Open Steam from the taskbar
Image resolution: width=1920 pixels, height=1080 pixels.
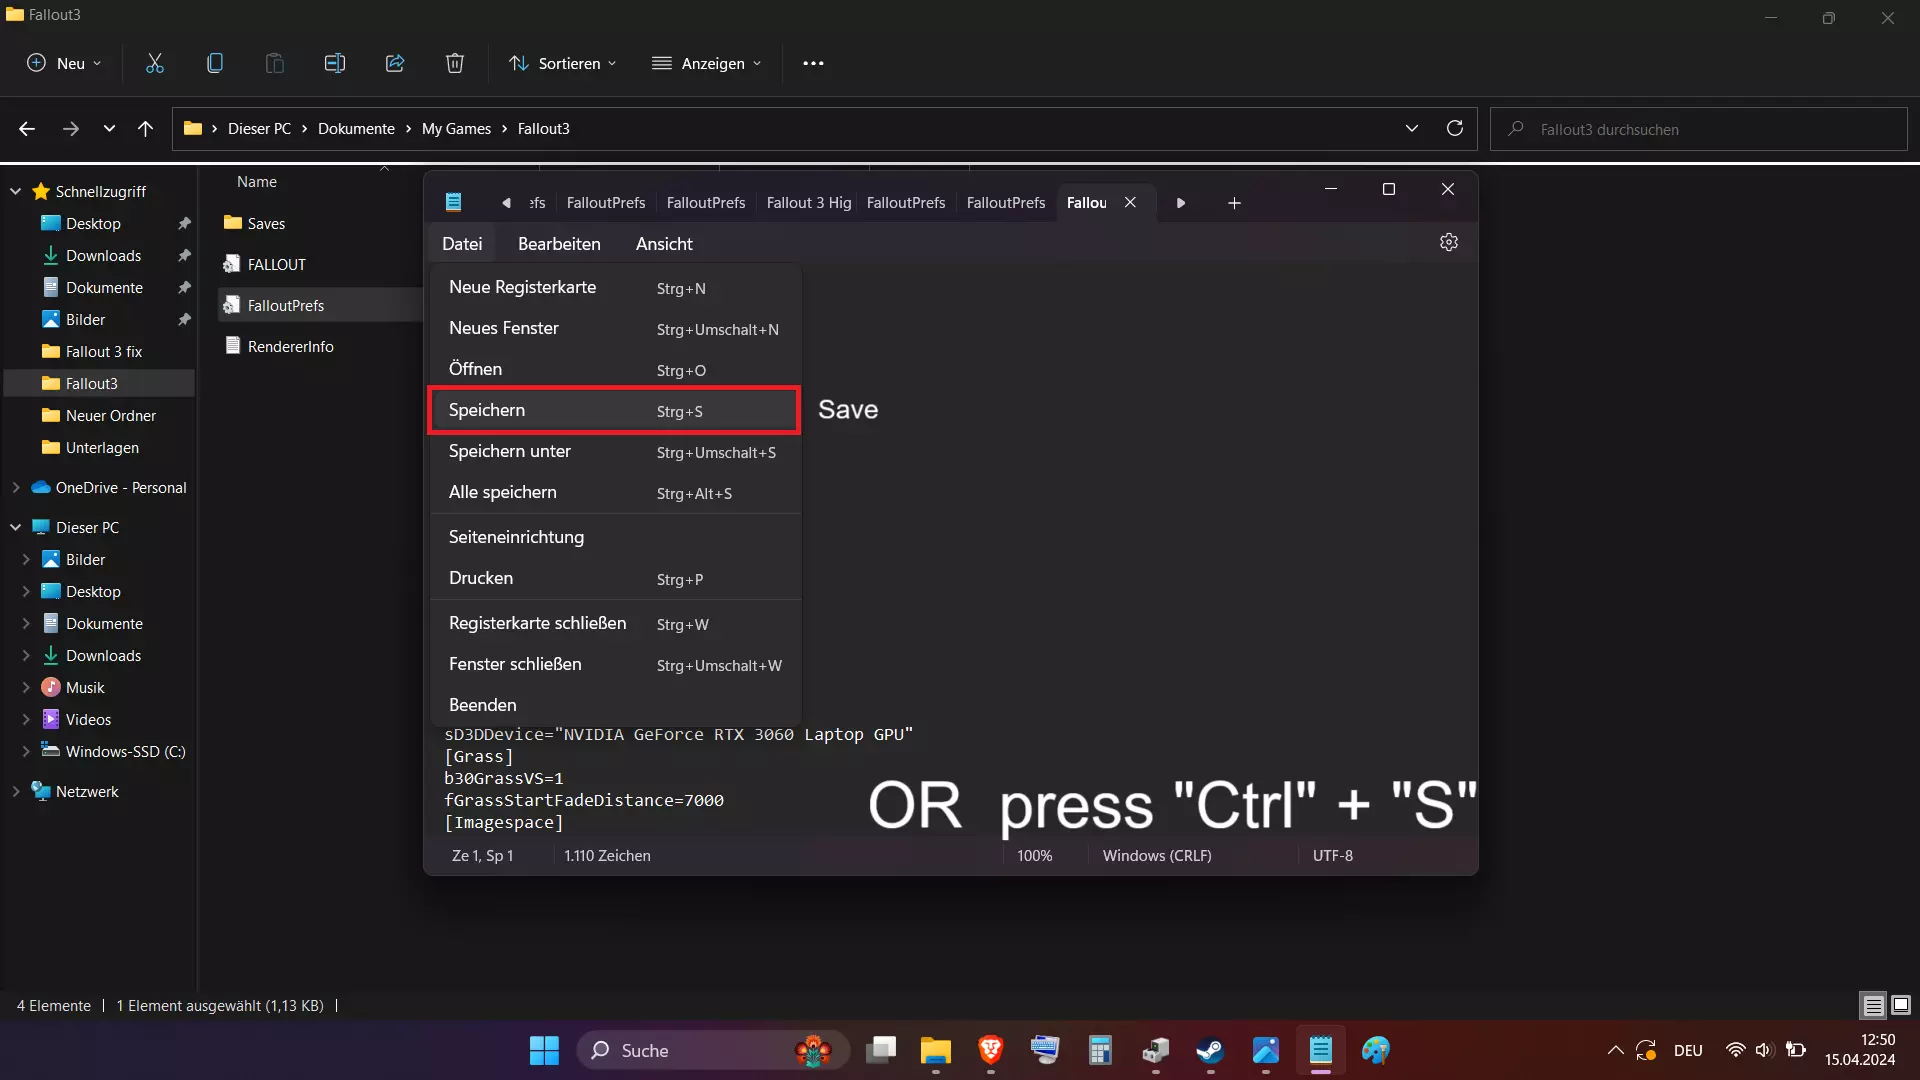click(1210, 1051)
